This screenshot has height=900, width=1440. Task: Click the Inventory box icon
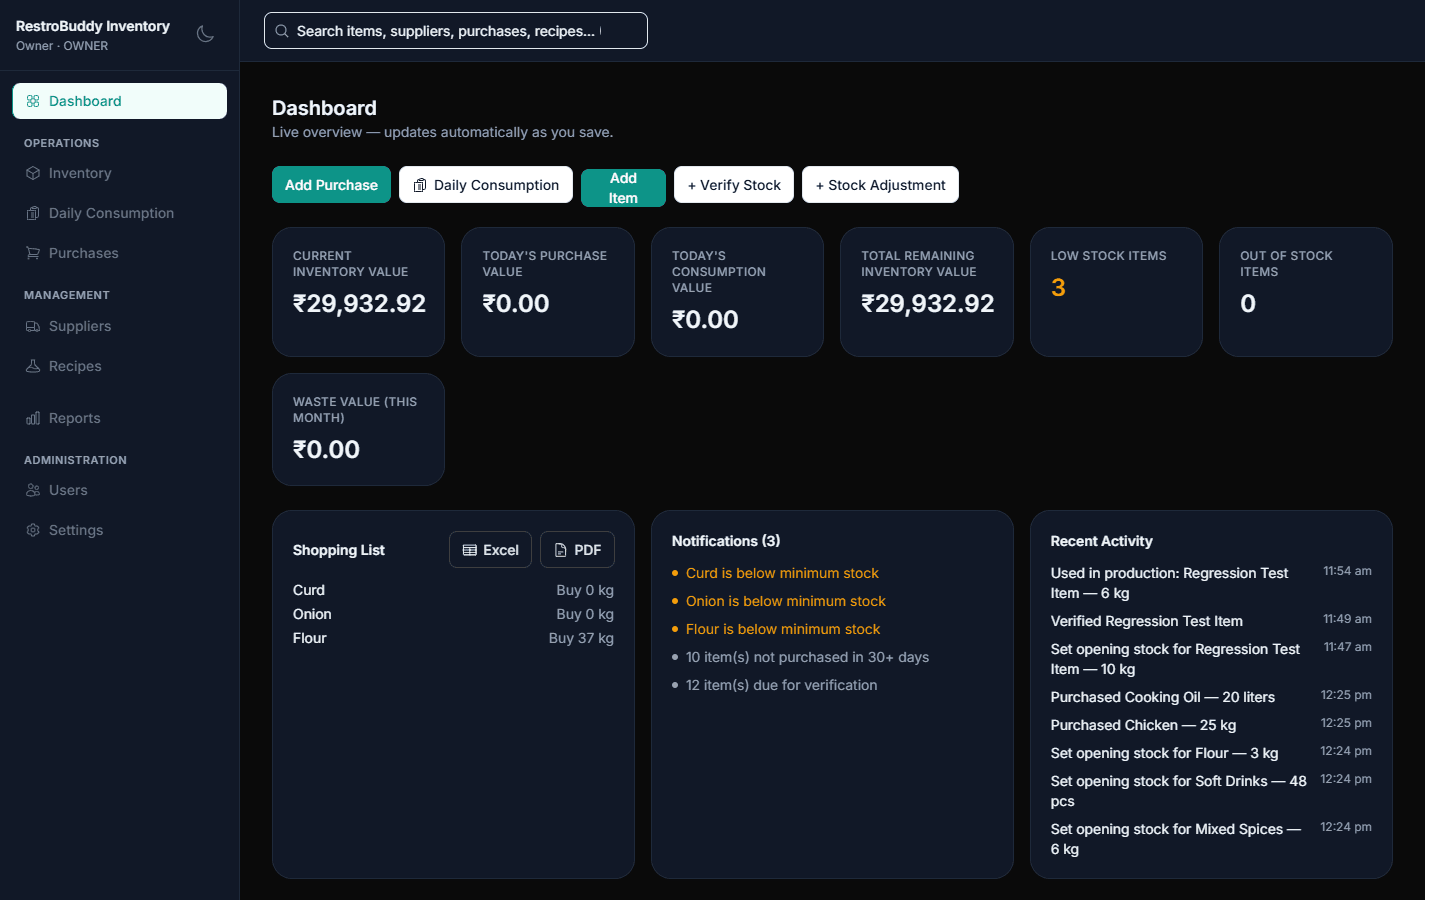coord(33,173)
